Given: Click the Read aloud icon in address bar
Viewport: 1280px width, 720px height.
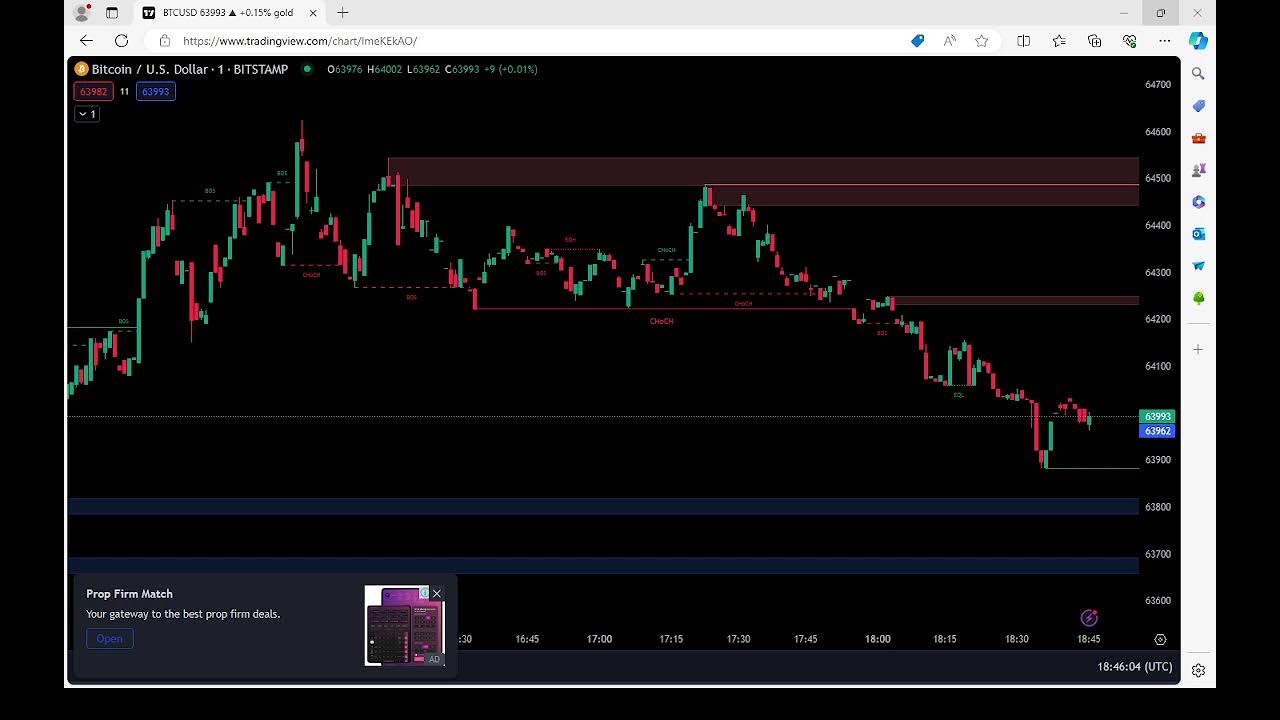Looking at the screenshot, I should (x=949, y=41).
